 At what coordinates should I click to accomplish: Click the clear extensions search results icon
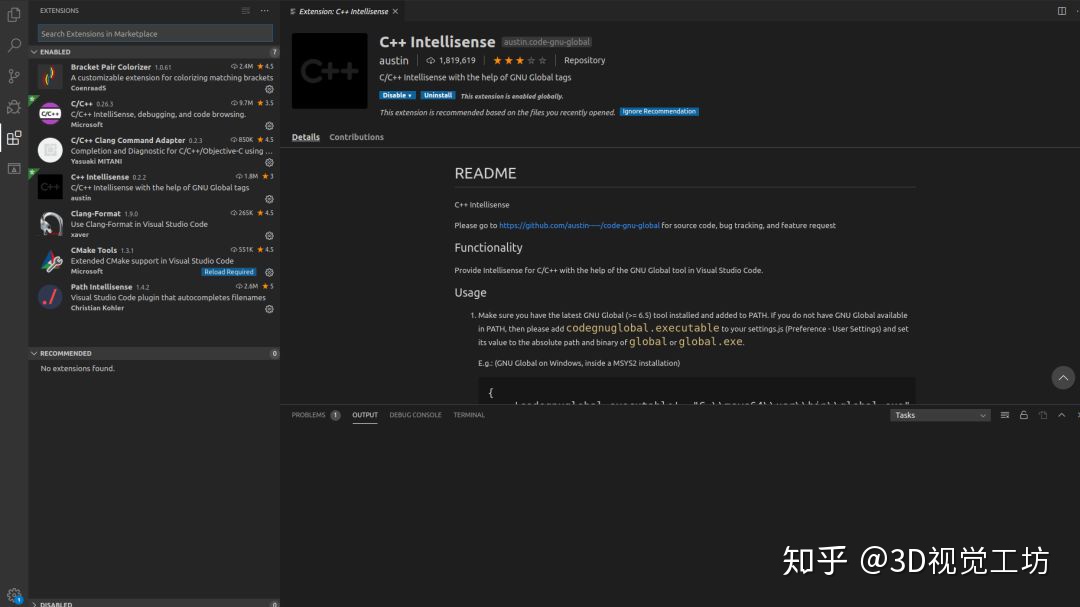point(246,10)
